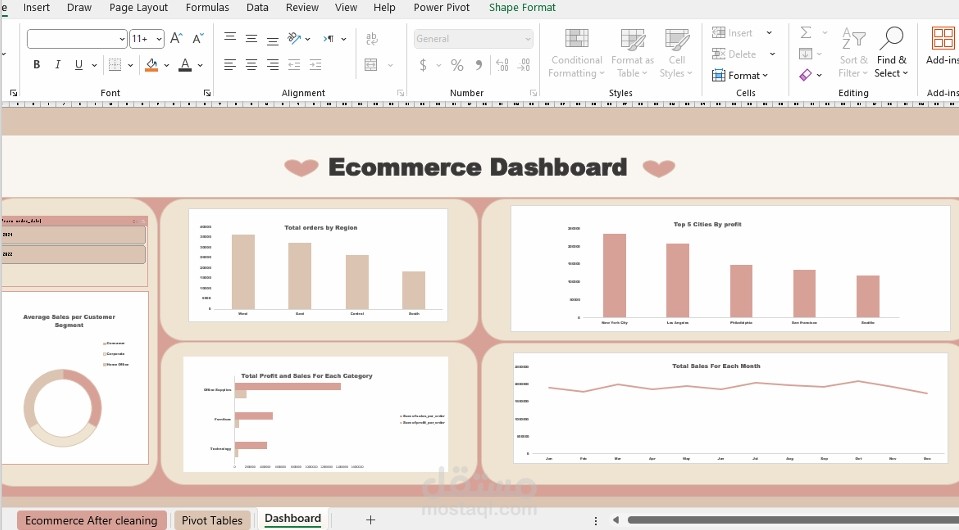Image resolution: width=959 pixels, height=530 pixels.
Task: Open Conditional Formatting menu
Action: click(576, 53)
